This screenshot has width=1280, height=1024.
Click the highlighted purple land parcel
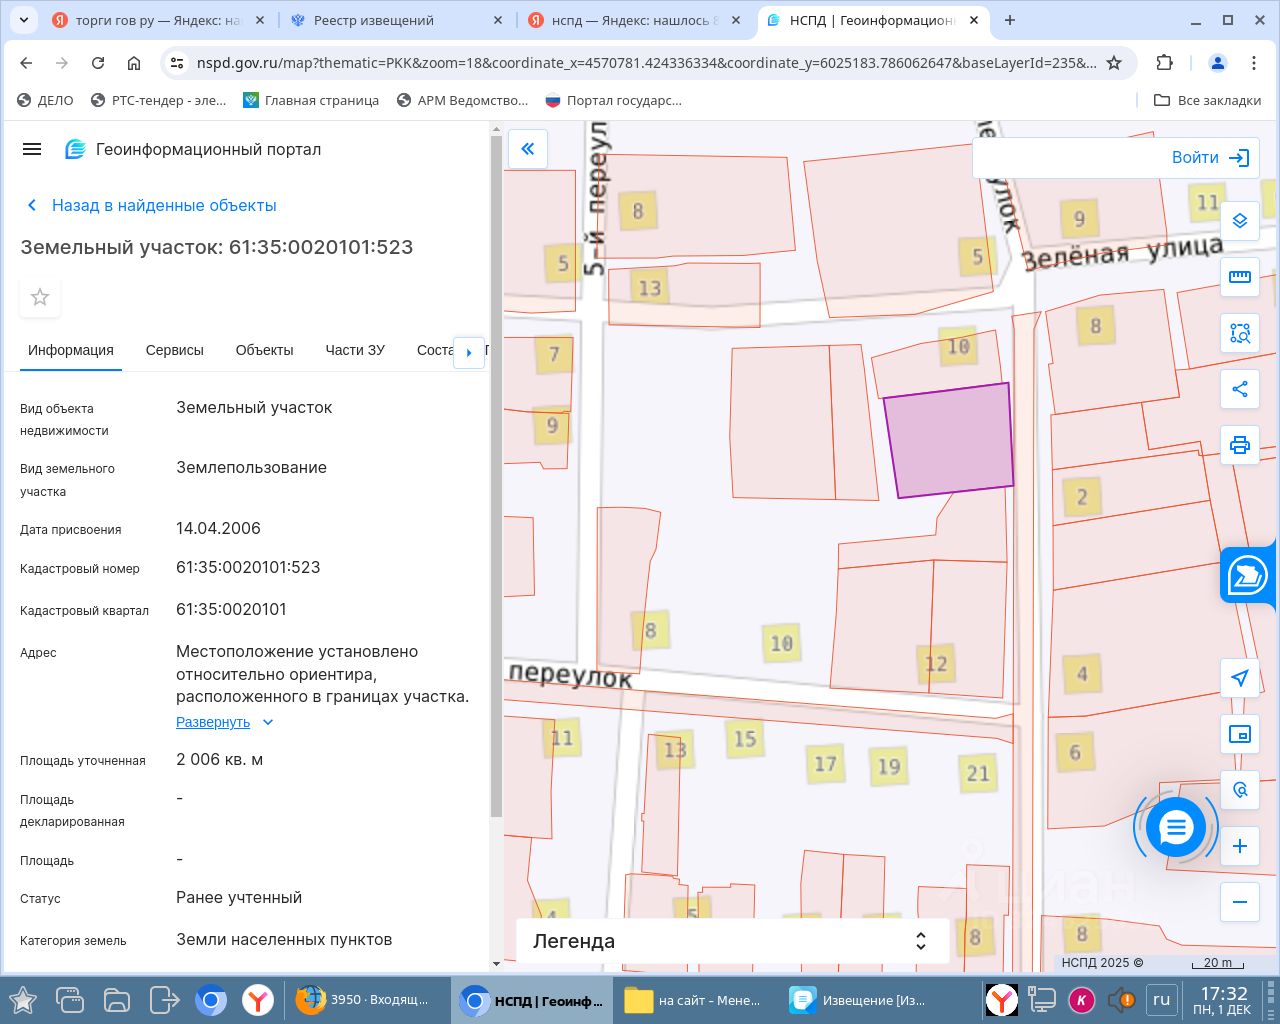[949, 440]
